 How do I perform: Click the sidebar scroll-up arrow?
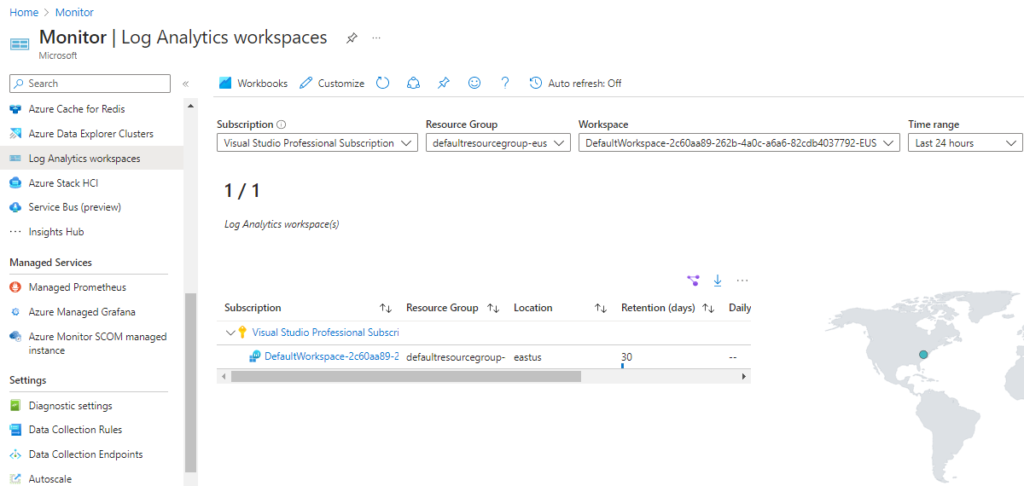[x=190, y=106]
